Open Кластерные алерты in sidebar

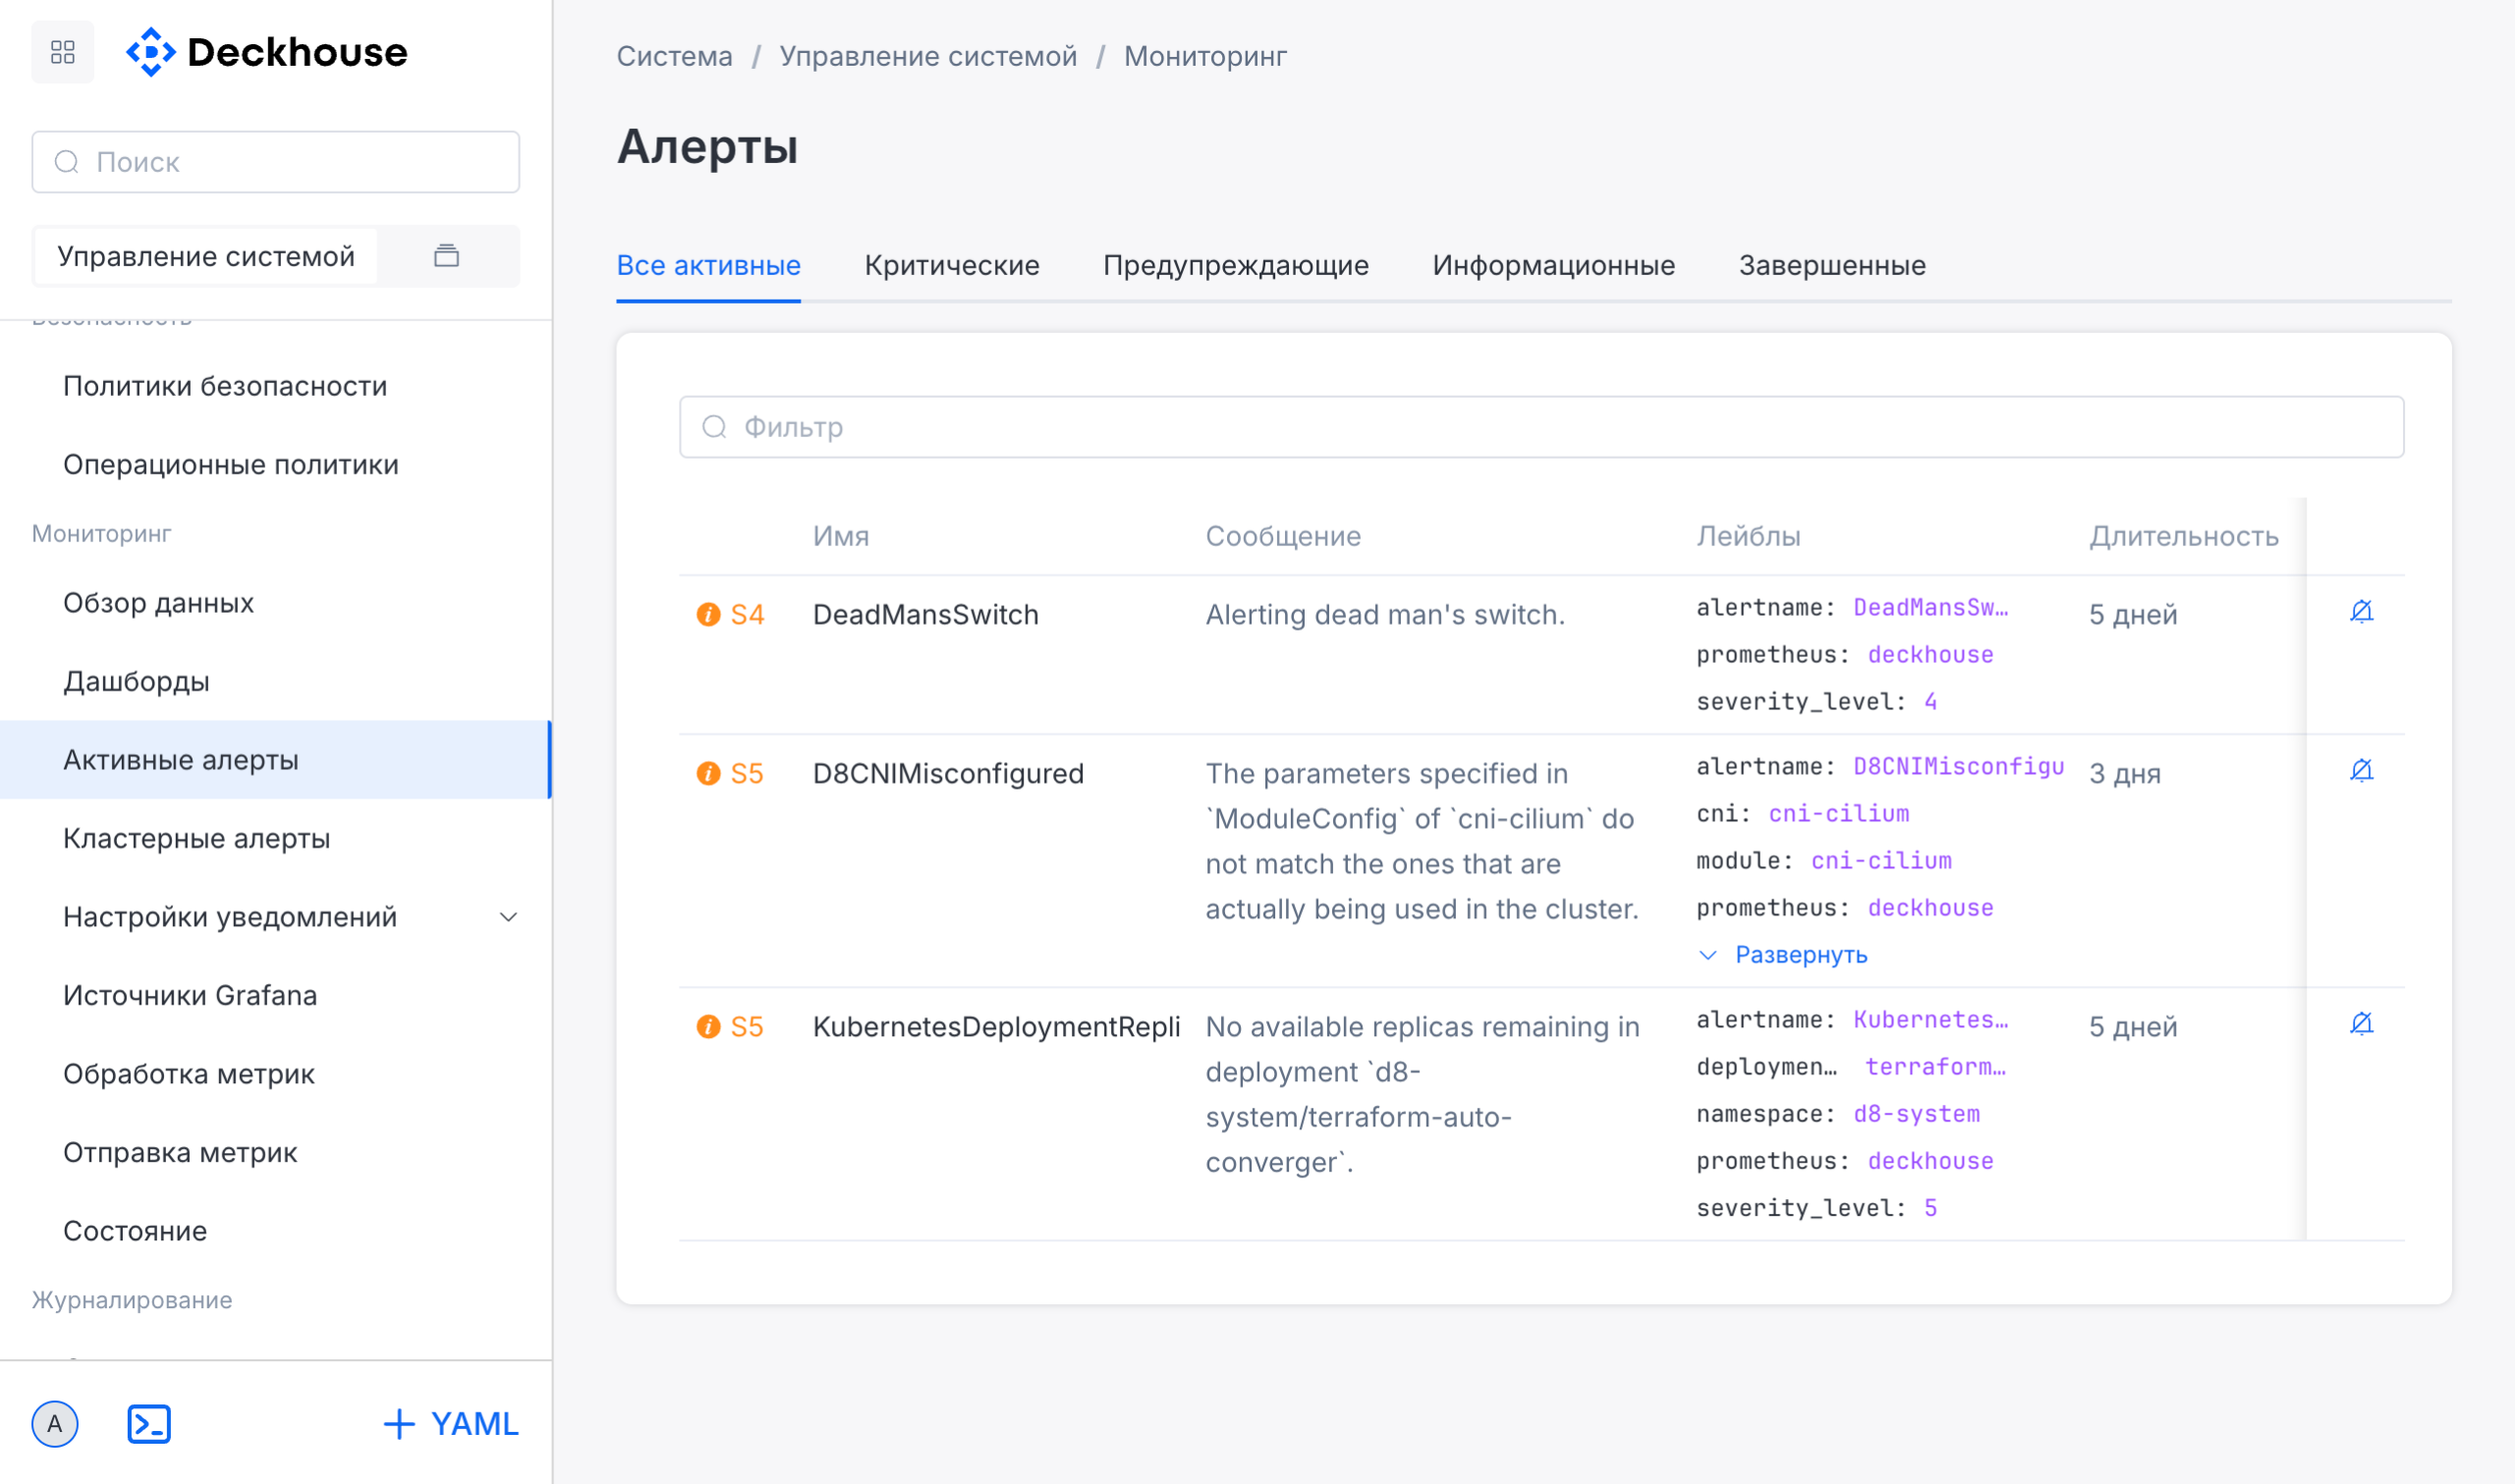pyautogui.click(x=196, y=838)
